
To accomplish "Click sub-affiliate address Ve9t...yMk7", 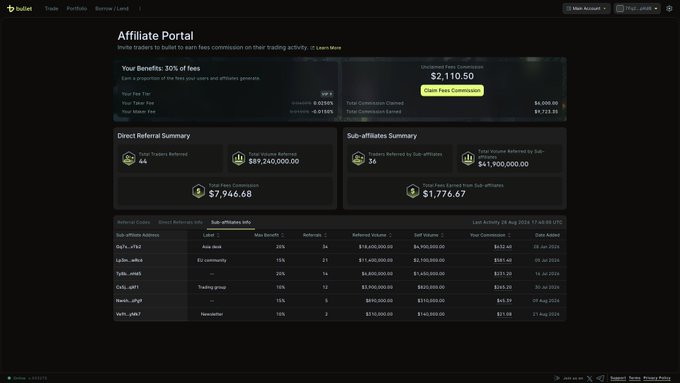I will [128, 314].
